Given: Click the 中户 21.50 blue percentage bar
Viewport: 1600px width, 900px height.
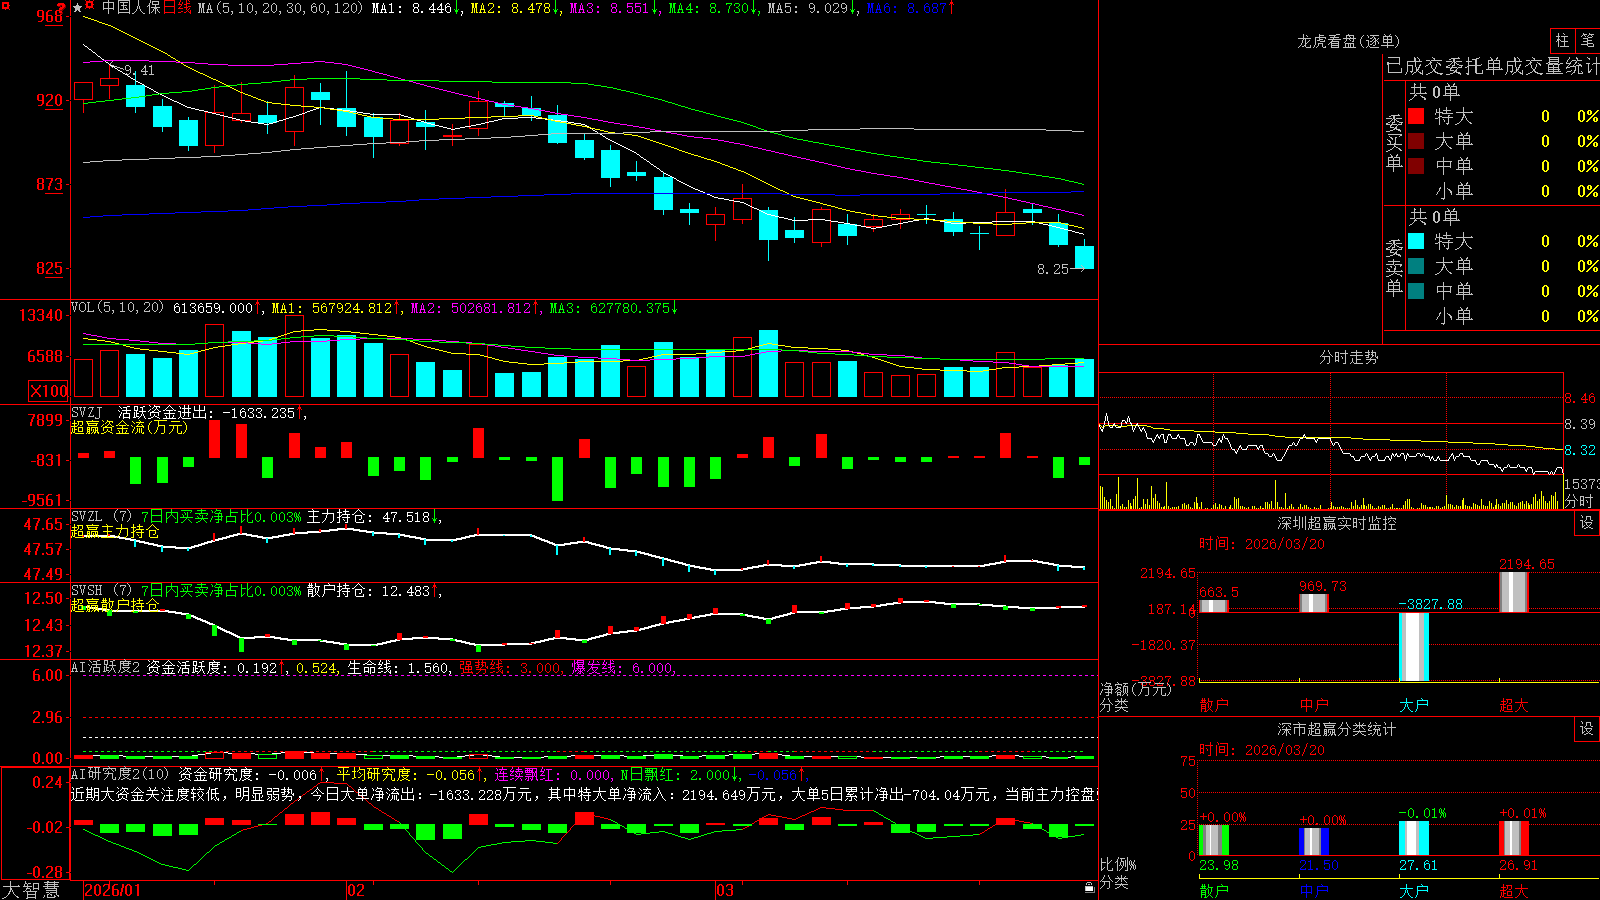Looking at the screenshot, I should [x=1314, y=842].
